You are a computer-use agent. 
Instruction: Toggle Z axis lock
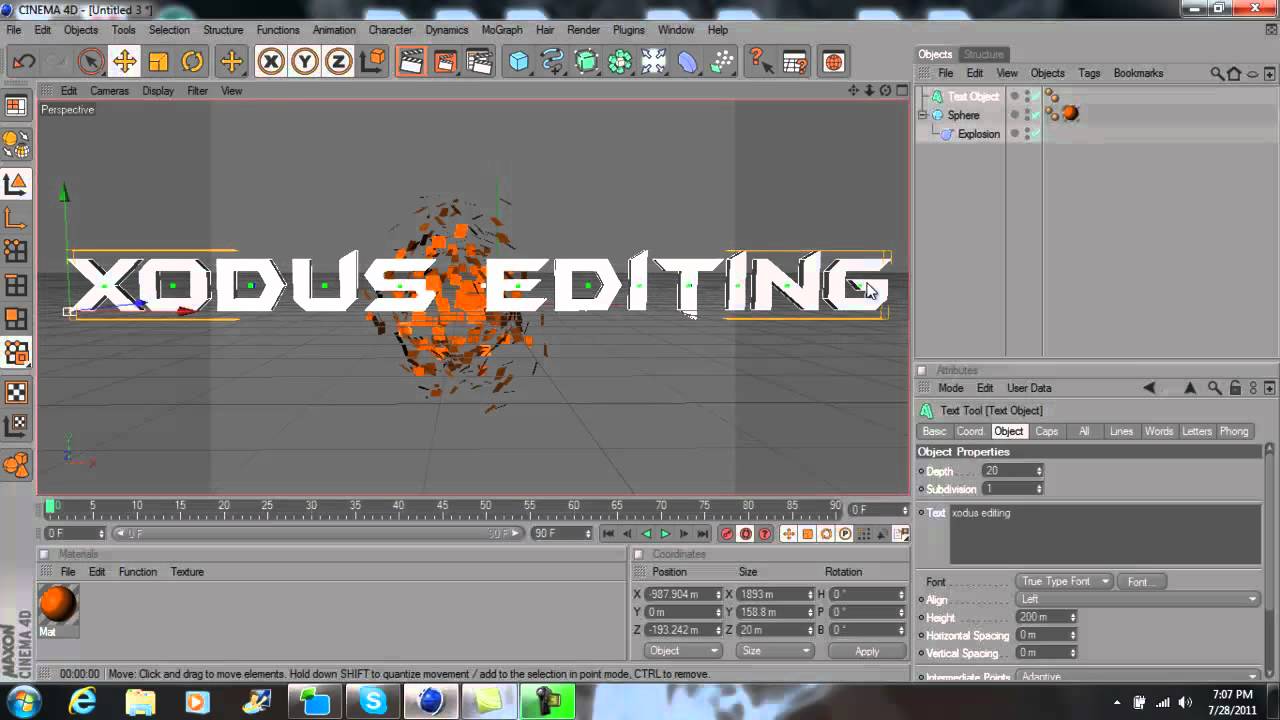pos(338,62)
